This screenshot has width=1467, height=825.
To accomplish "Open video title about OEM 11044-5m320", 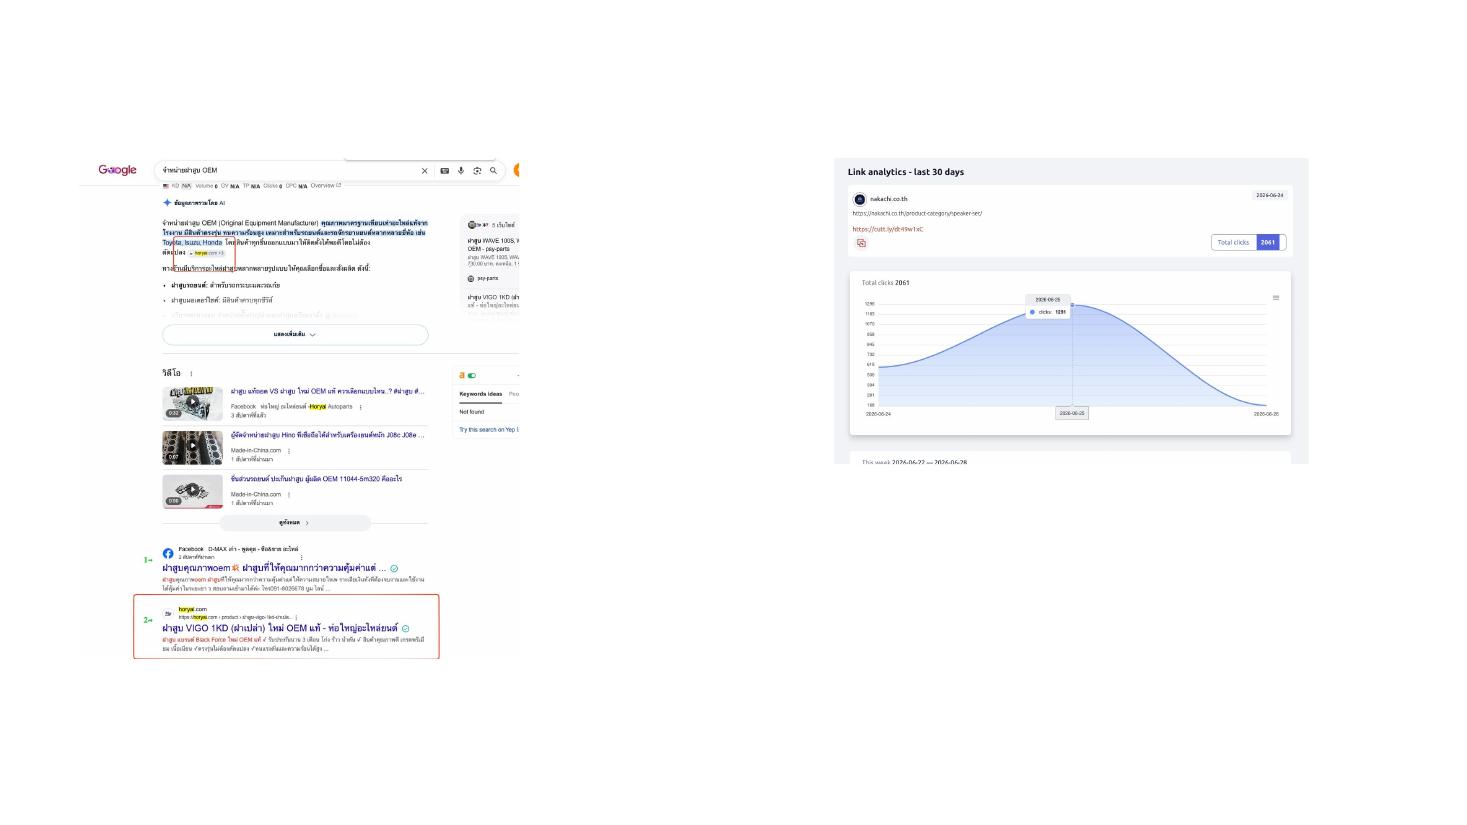I will click(316, 479).
